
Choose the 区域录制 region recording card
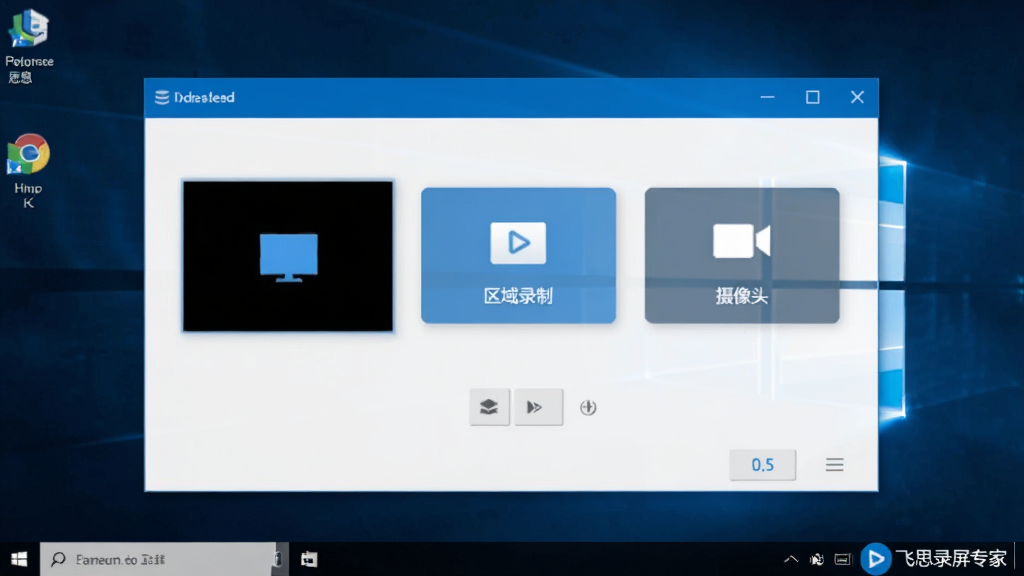tap(519, 255)
